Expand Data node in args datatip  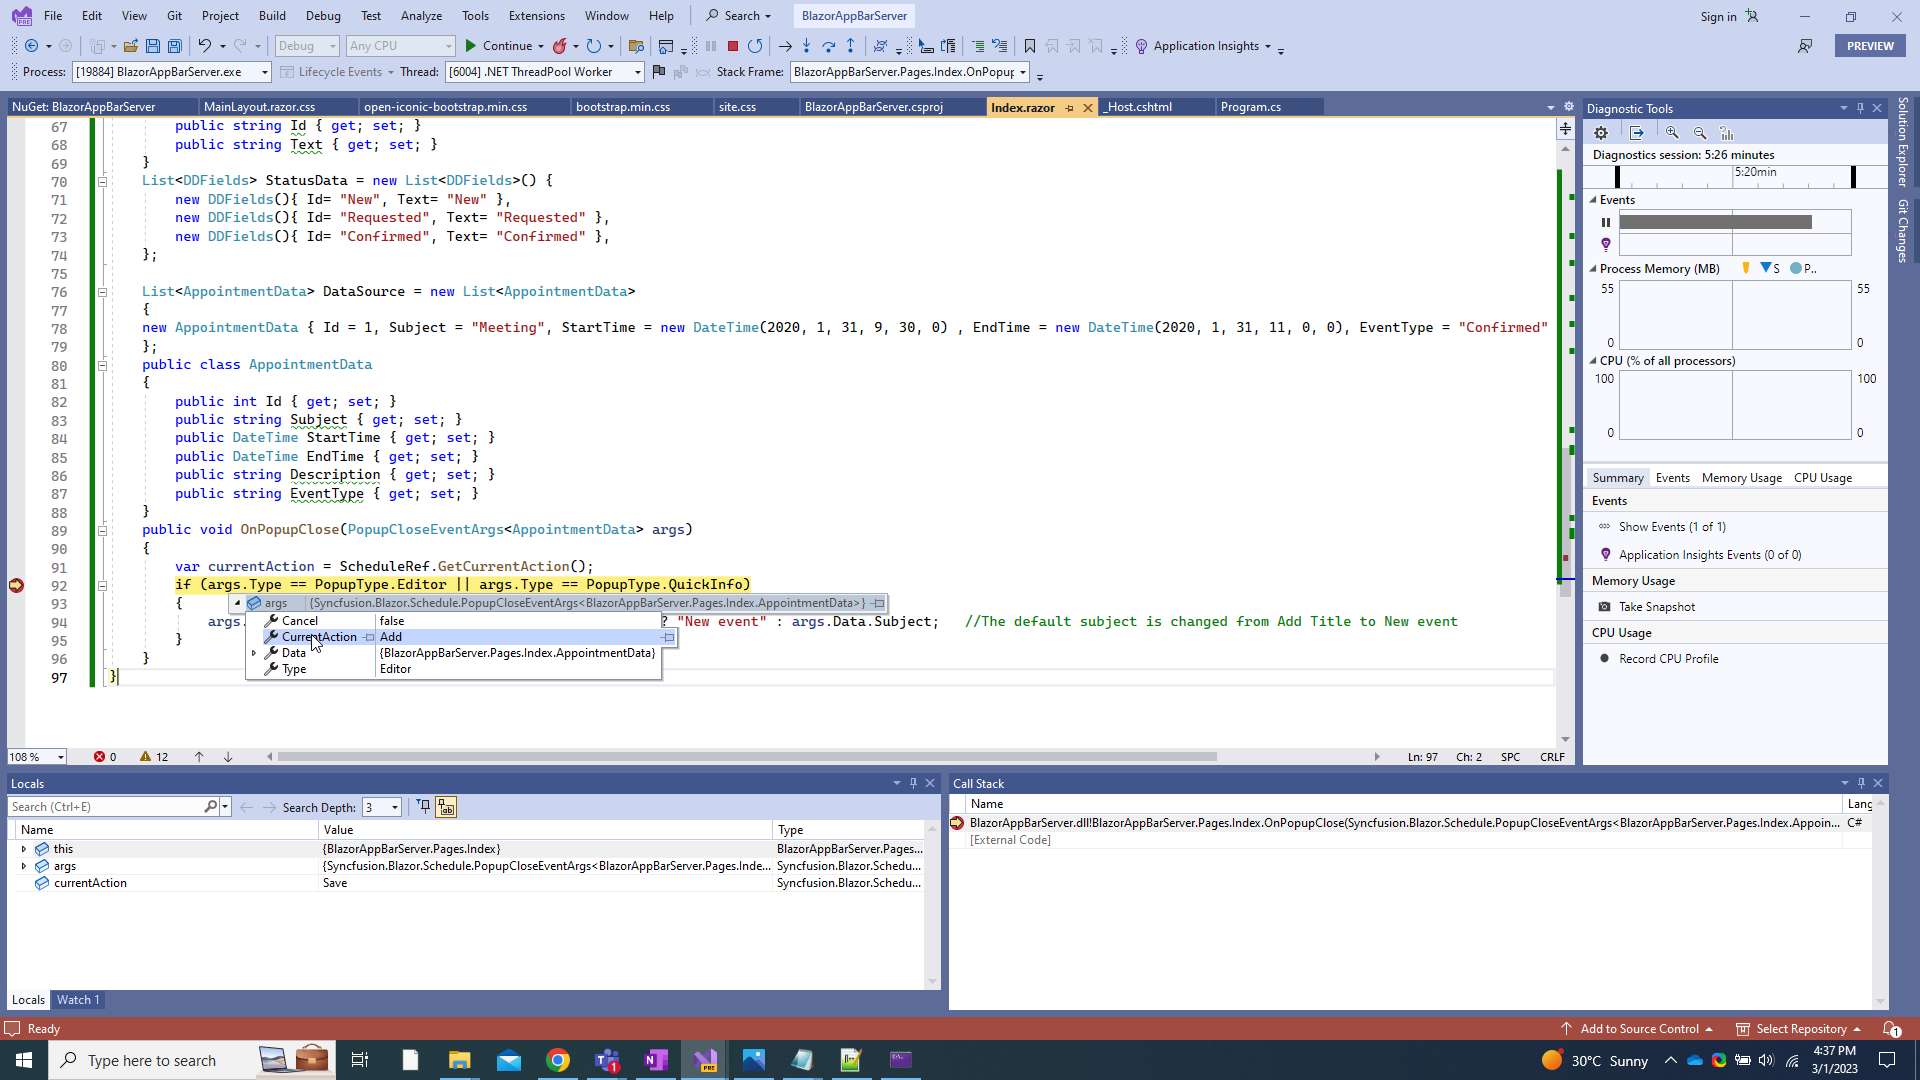(x=254, y=653)
